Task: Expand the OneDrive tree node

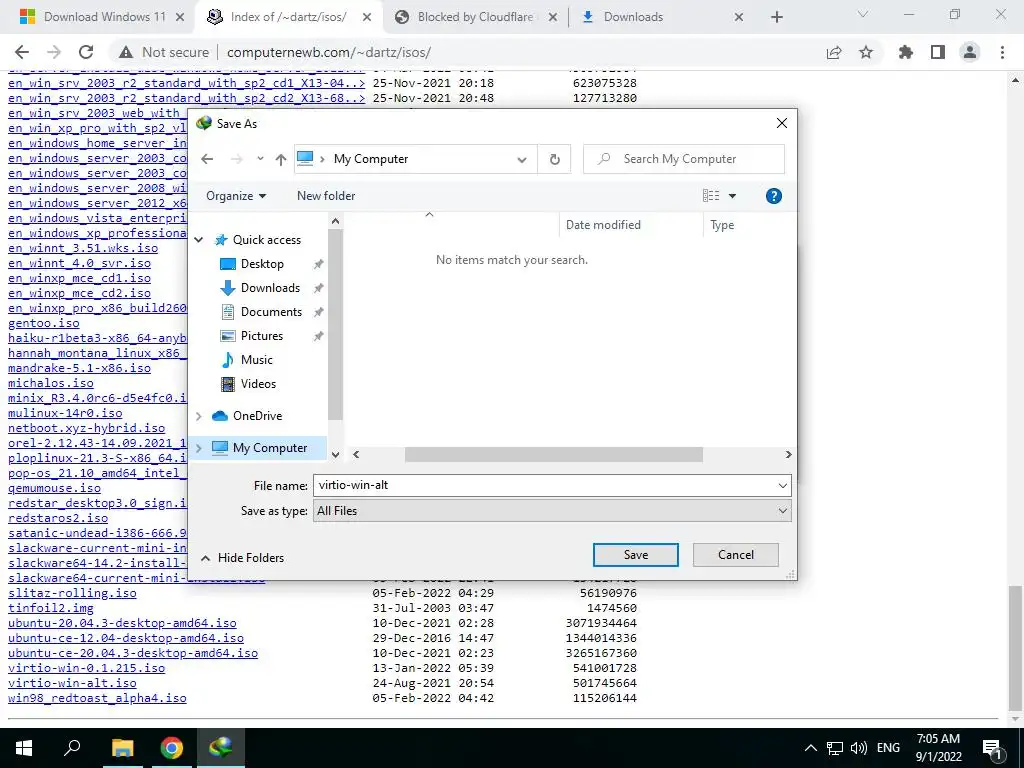Action: [x=199, y=416]
